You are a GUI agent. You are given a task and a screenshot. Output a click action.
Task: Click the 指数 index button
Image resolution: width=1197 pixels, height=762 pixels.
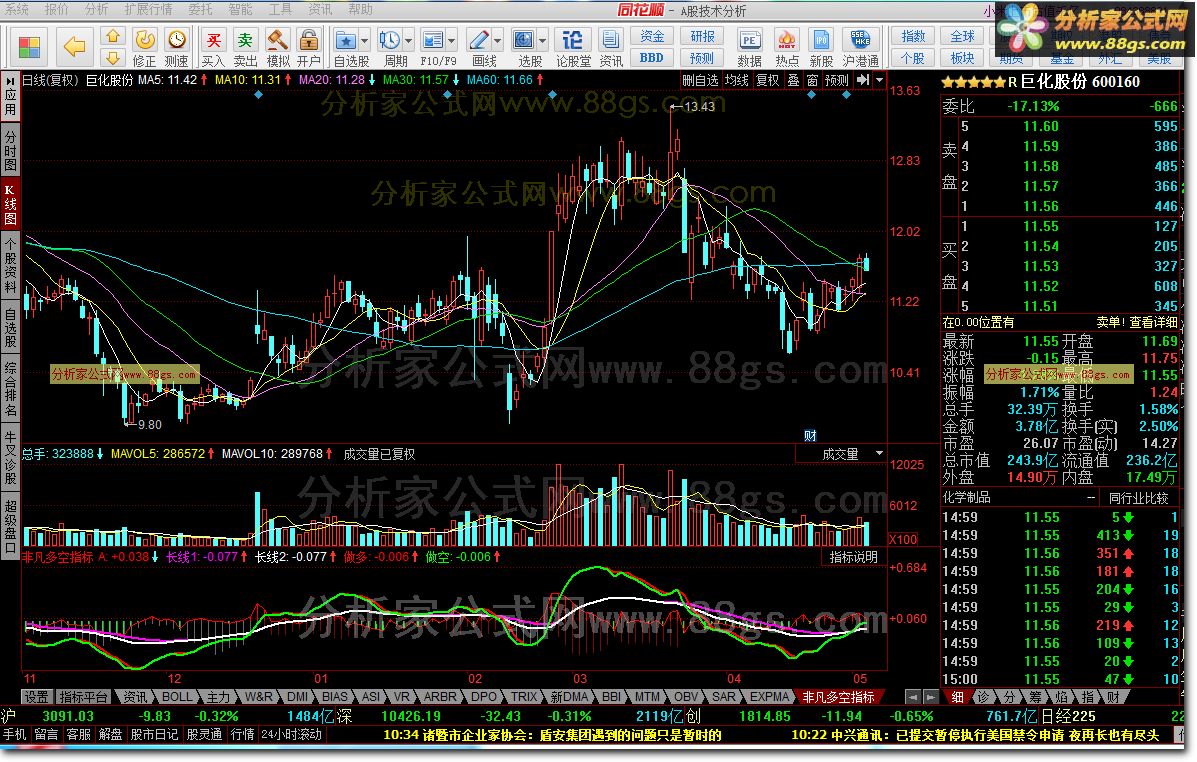coord(913,37)
